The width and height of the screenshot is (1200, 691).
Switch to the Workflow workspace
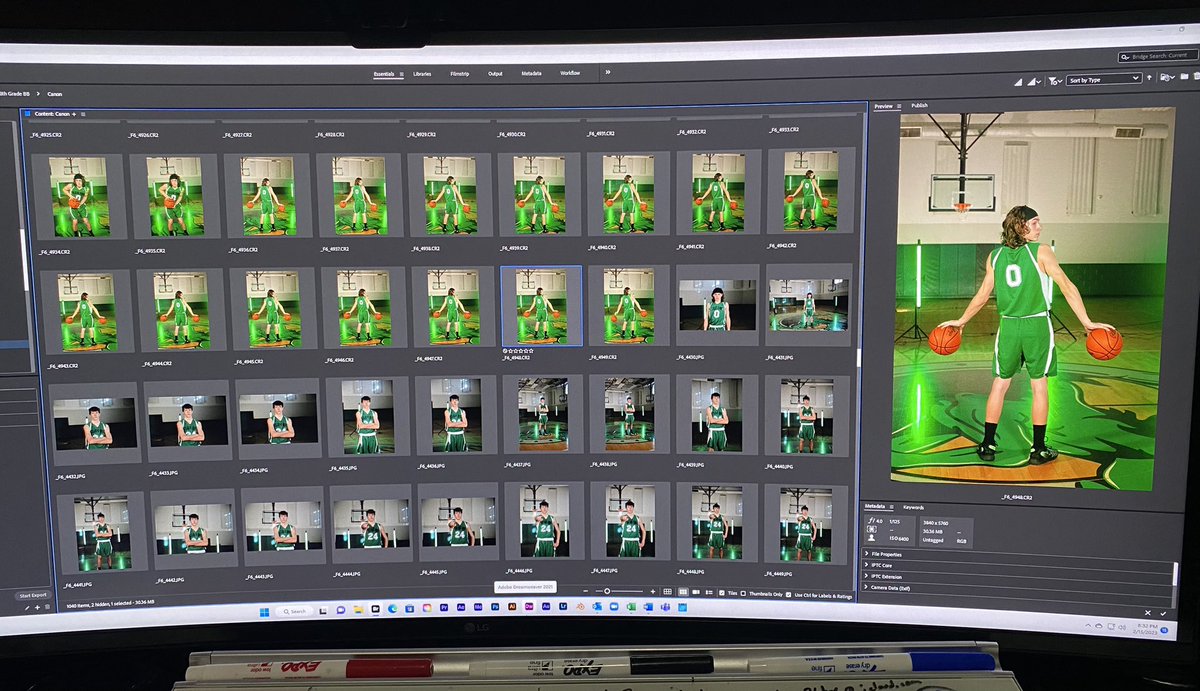coord(570,73)
